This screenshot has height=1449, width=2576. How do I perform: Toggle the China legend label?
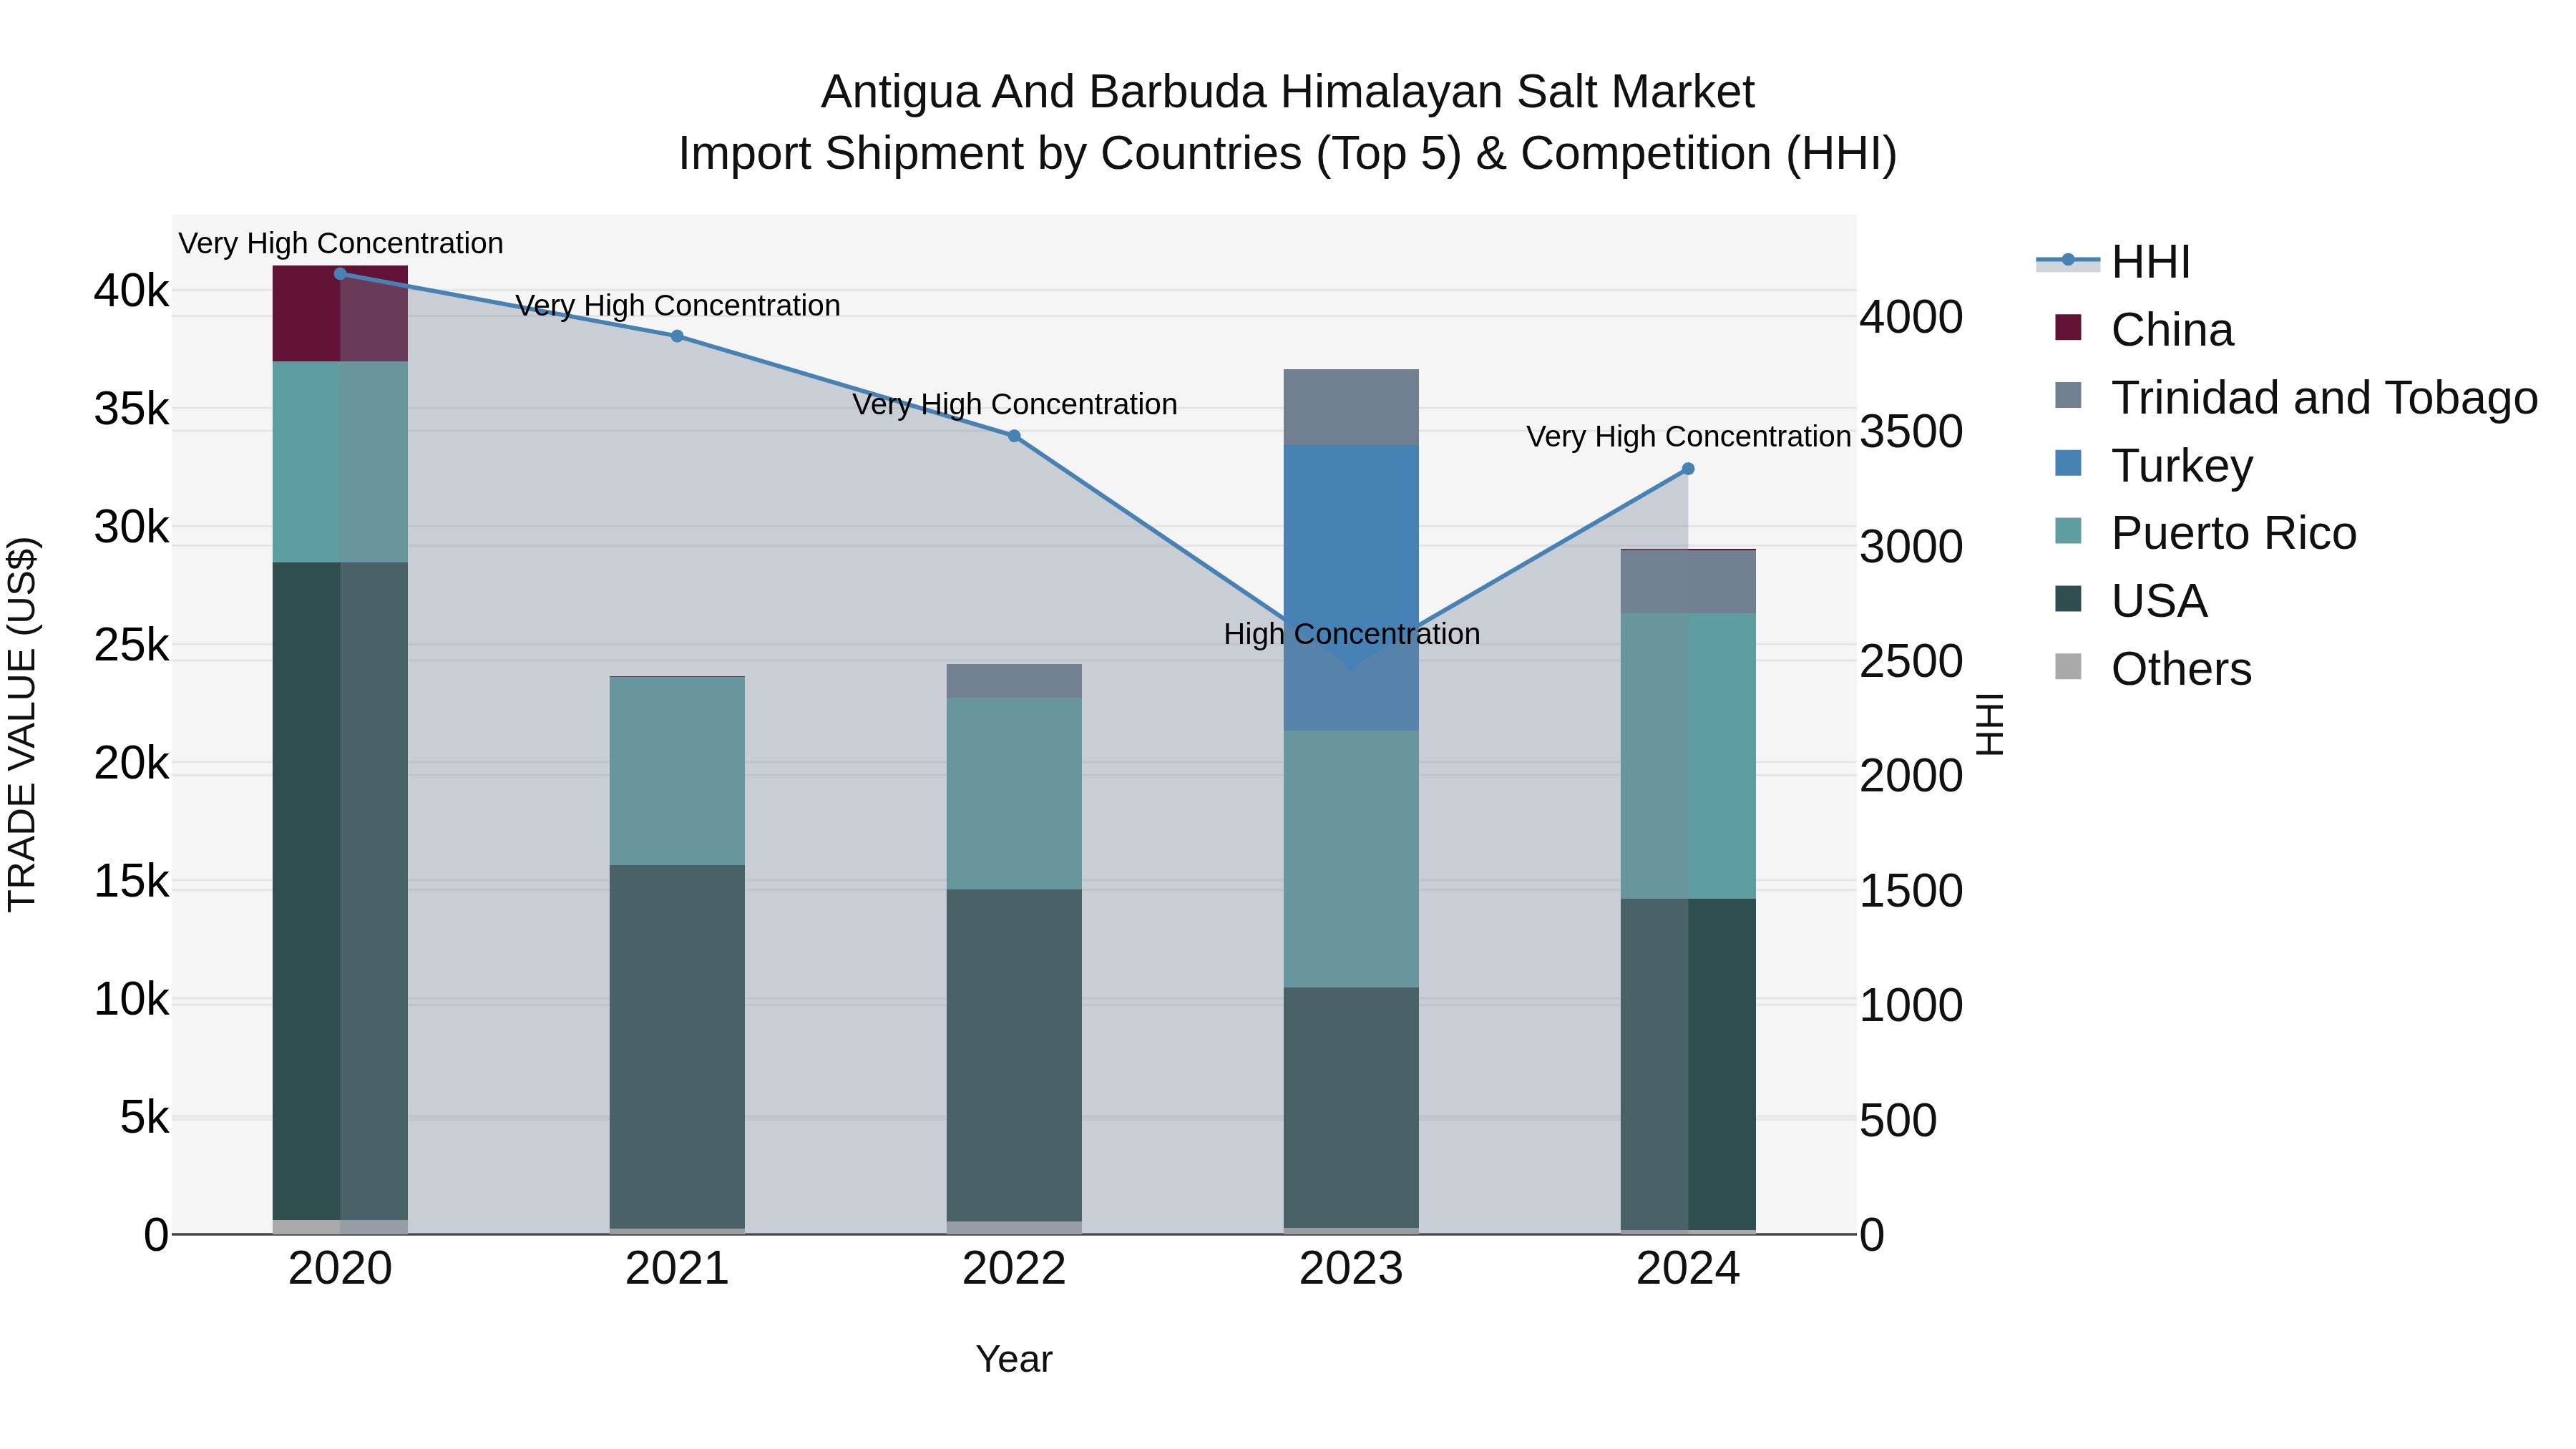coord(2172,330)
